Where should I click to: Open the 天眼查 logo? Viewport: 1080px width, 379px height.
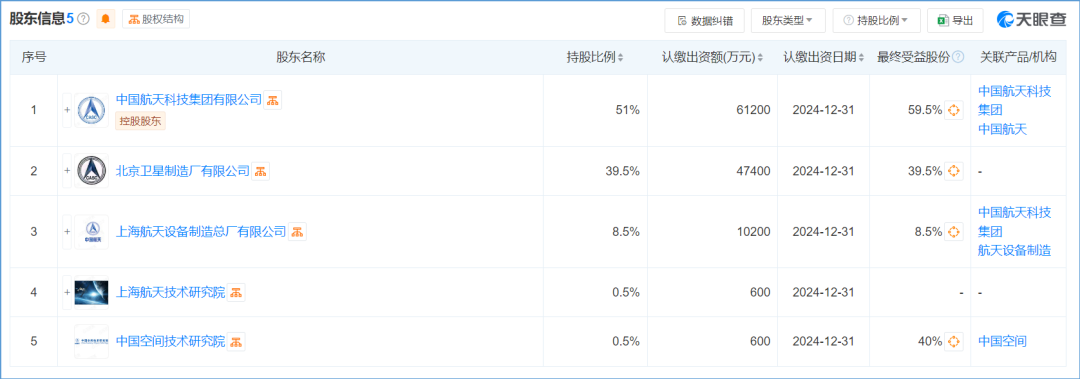tap(1031, 20)
